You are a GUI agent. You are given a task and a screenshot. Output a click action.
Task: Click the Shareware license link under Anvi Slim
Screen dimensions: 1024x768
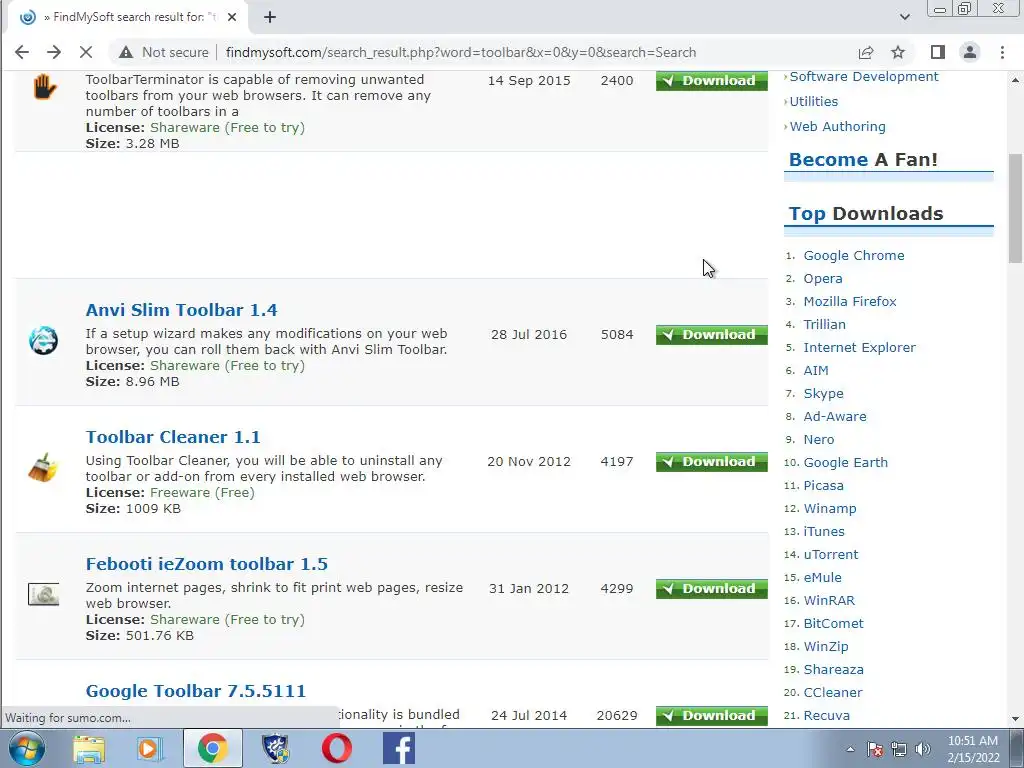point(227,366)
